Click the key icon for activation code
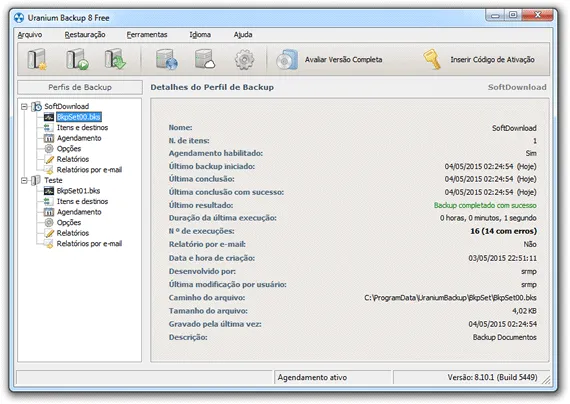The image size is (570, 404). tap(432, 60)
